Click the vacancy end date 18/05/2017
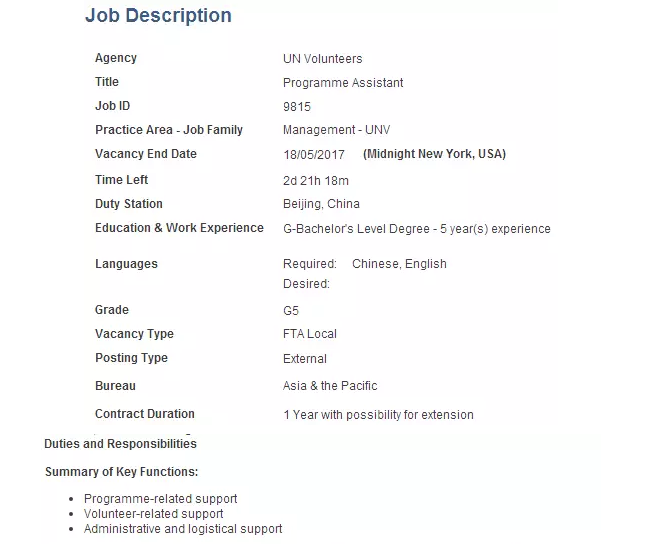The image size is (646, 544). point(314,155)
